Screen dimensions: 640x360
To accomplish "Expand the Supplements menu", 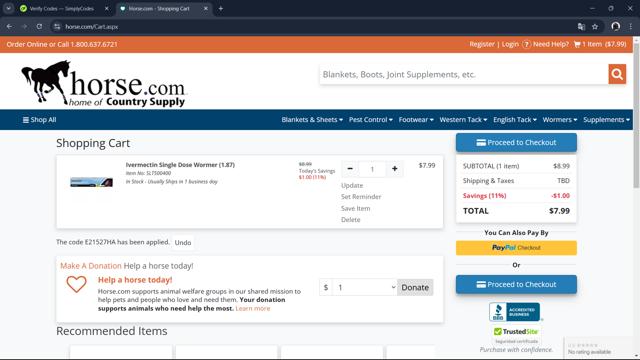I will (x=606, y=120).
